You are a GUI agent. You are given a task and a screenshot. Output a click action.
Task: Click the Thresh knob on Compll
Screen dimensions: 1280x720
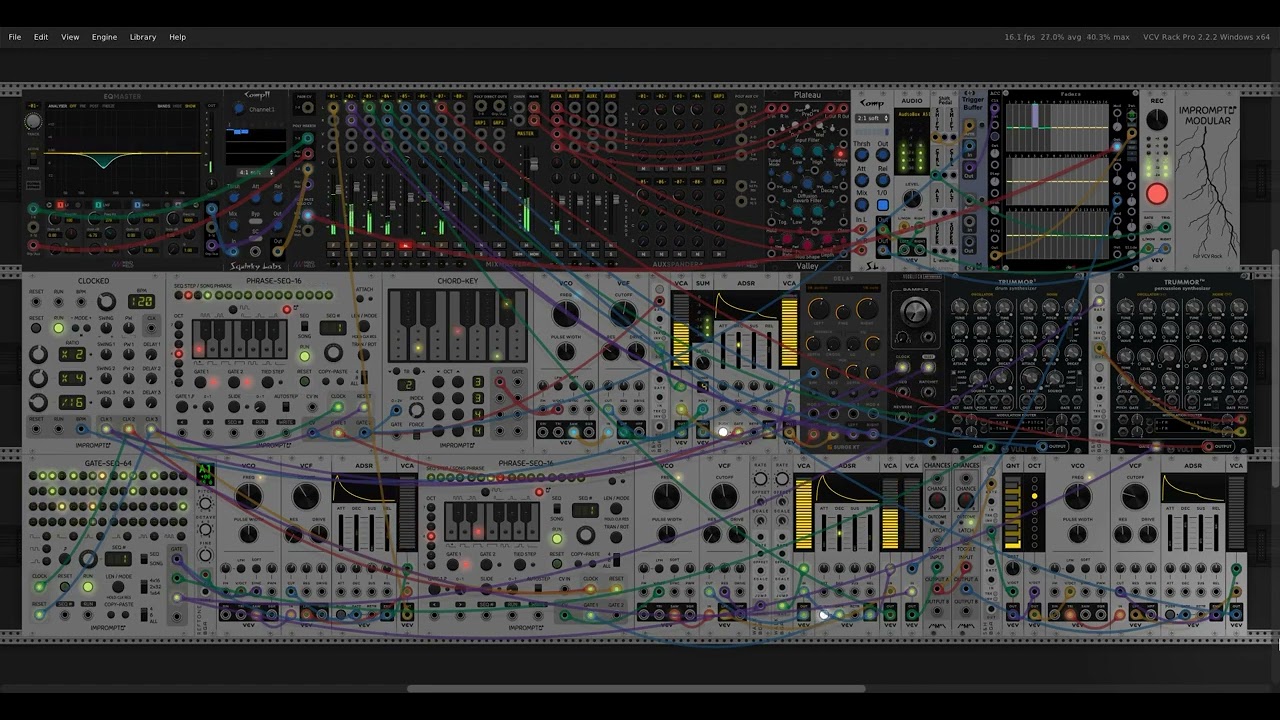(234, 197)
